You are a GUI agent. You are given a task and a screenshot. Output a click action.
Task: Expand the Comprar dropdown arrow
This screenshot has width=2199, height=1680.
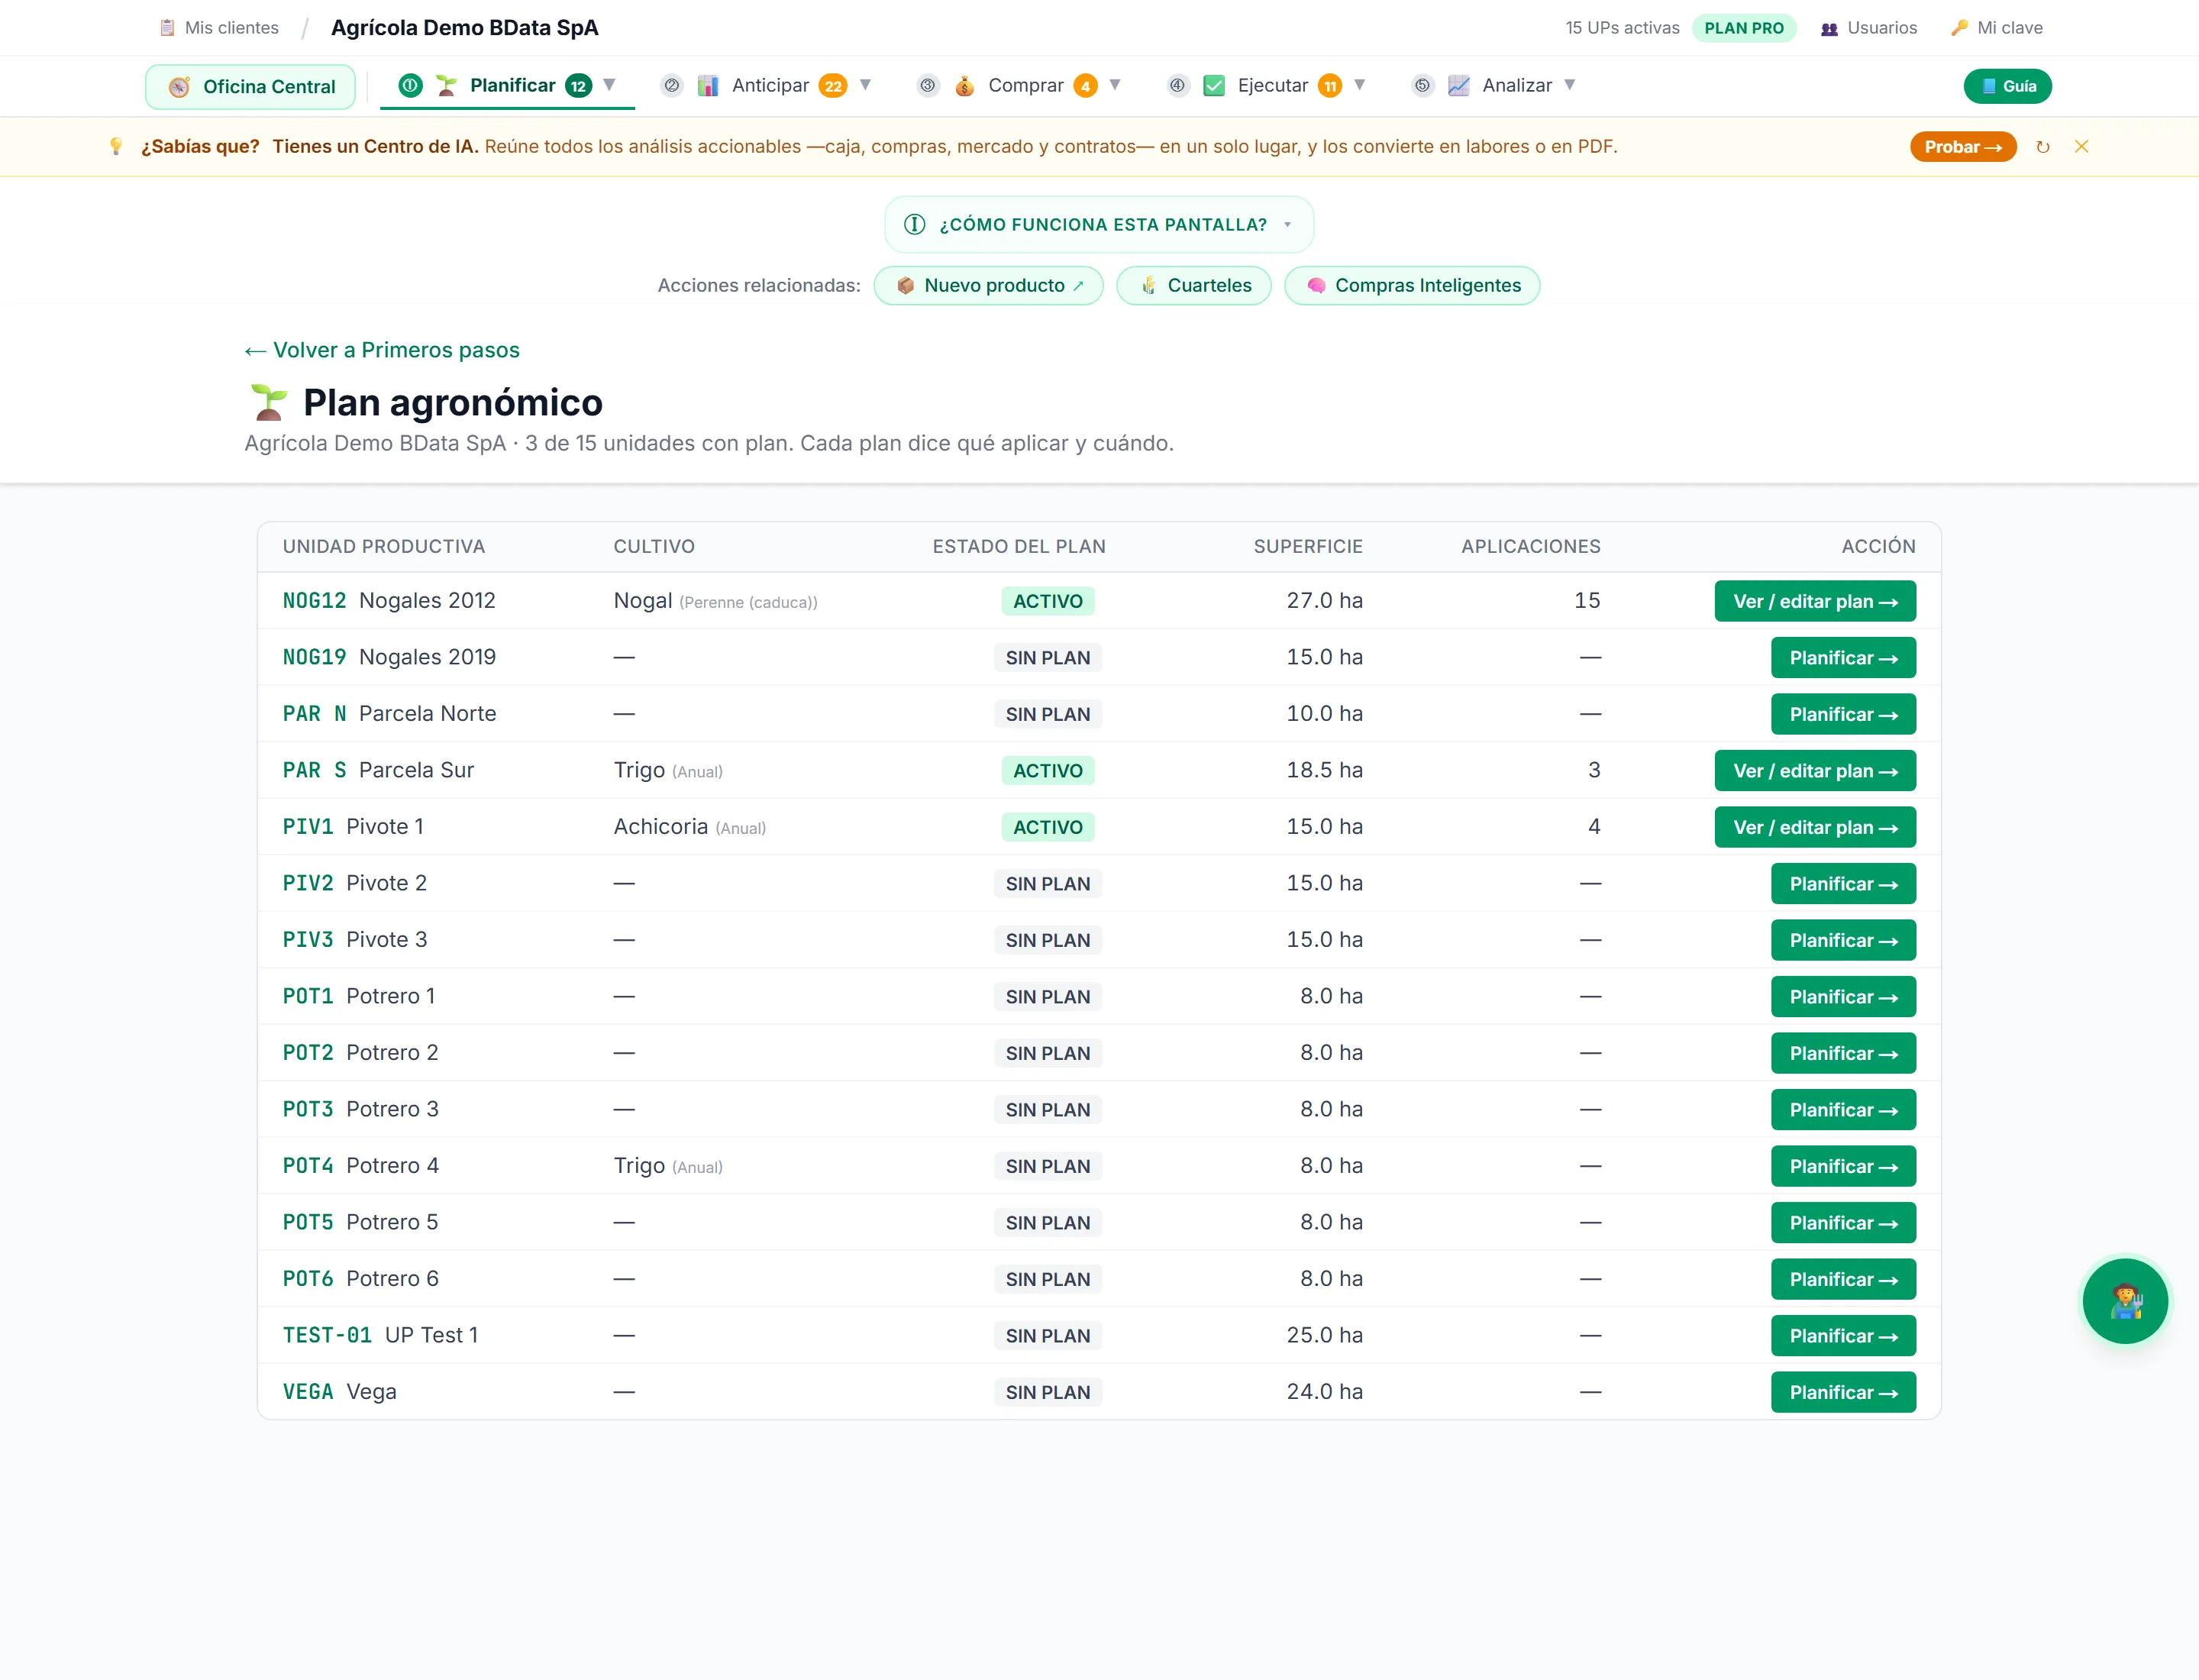1115,85
